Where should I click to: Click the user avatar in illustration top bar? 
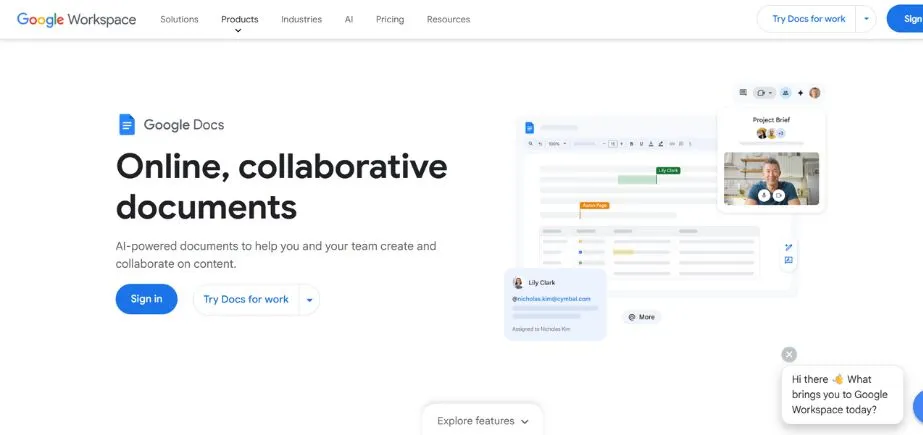click(815, 92)
